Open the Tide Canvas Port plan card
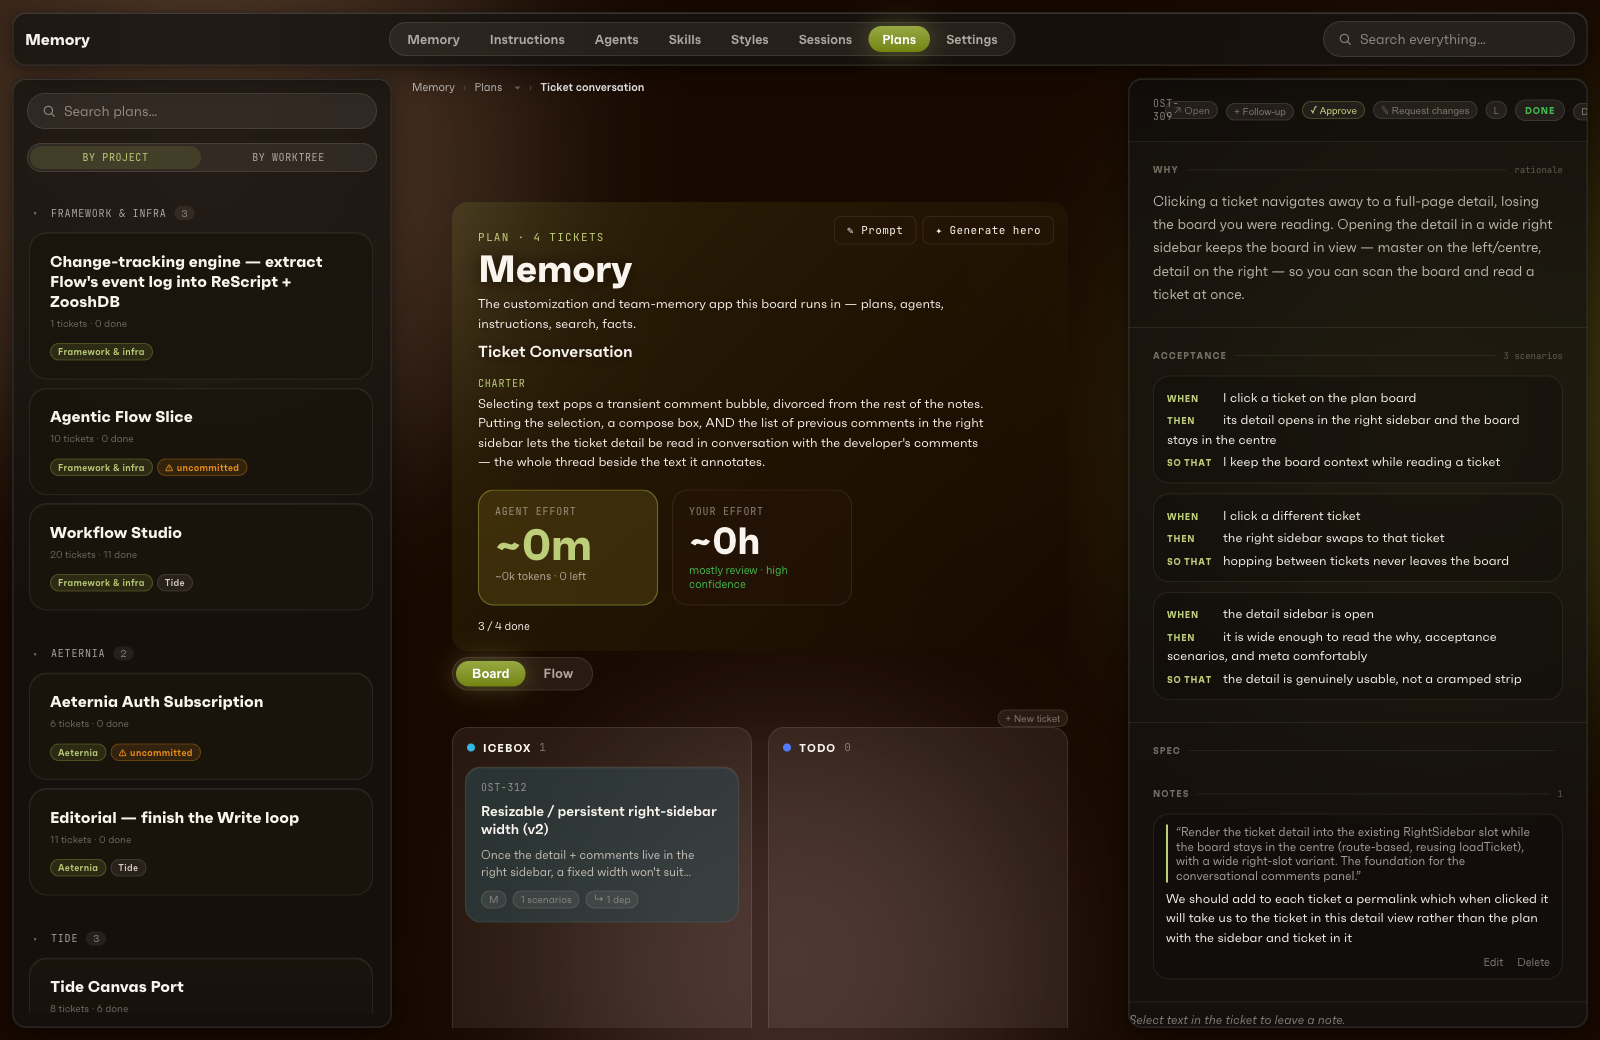The height and width of the screenshot is (1040, 1600). point(201,987)
